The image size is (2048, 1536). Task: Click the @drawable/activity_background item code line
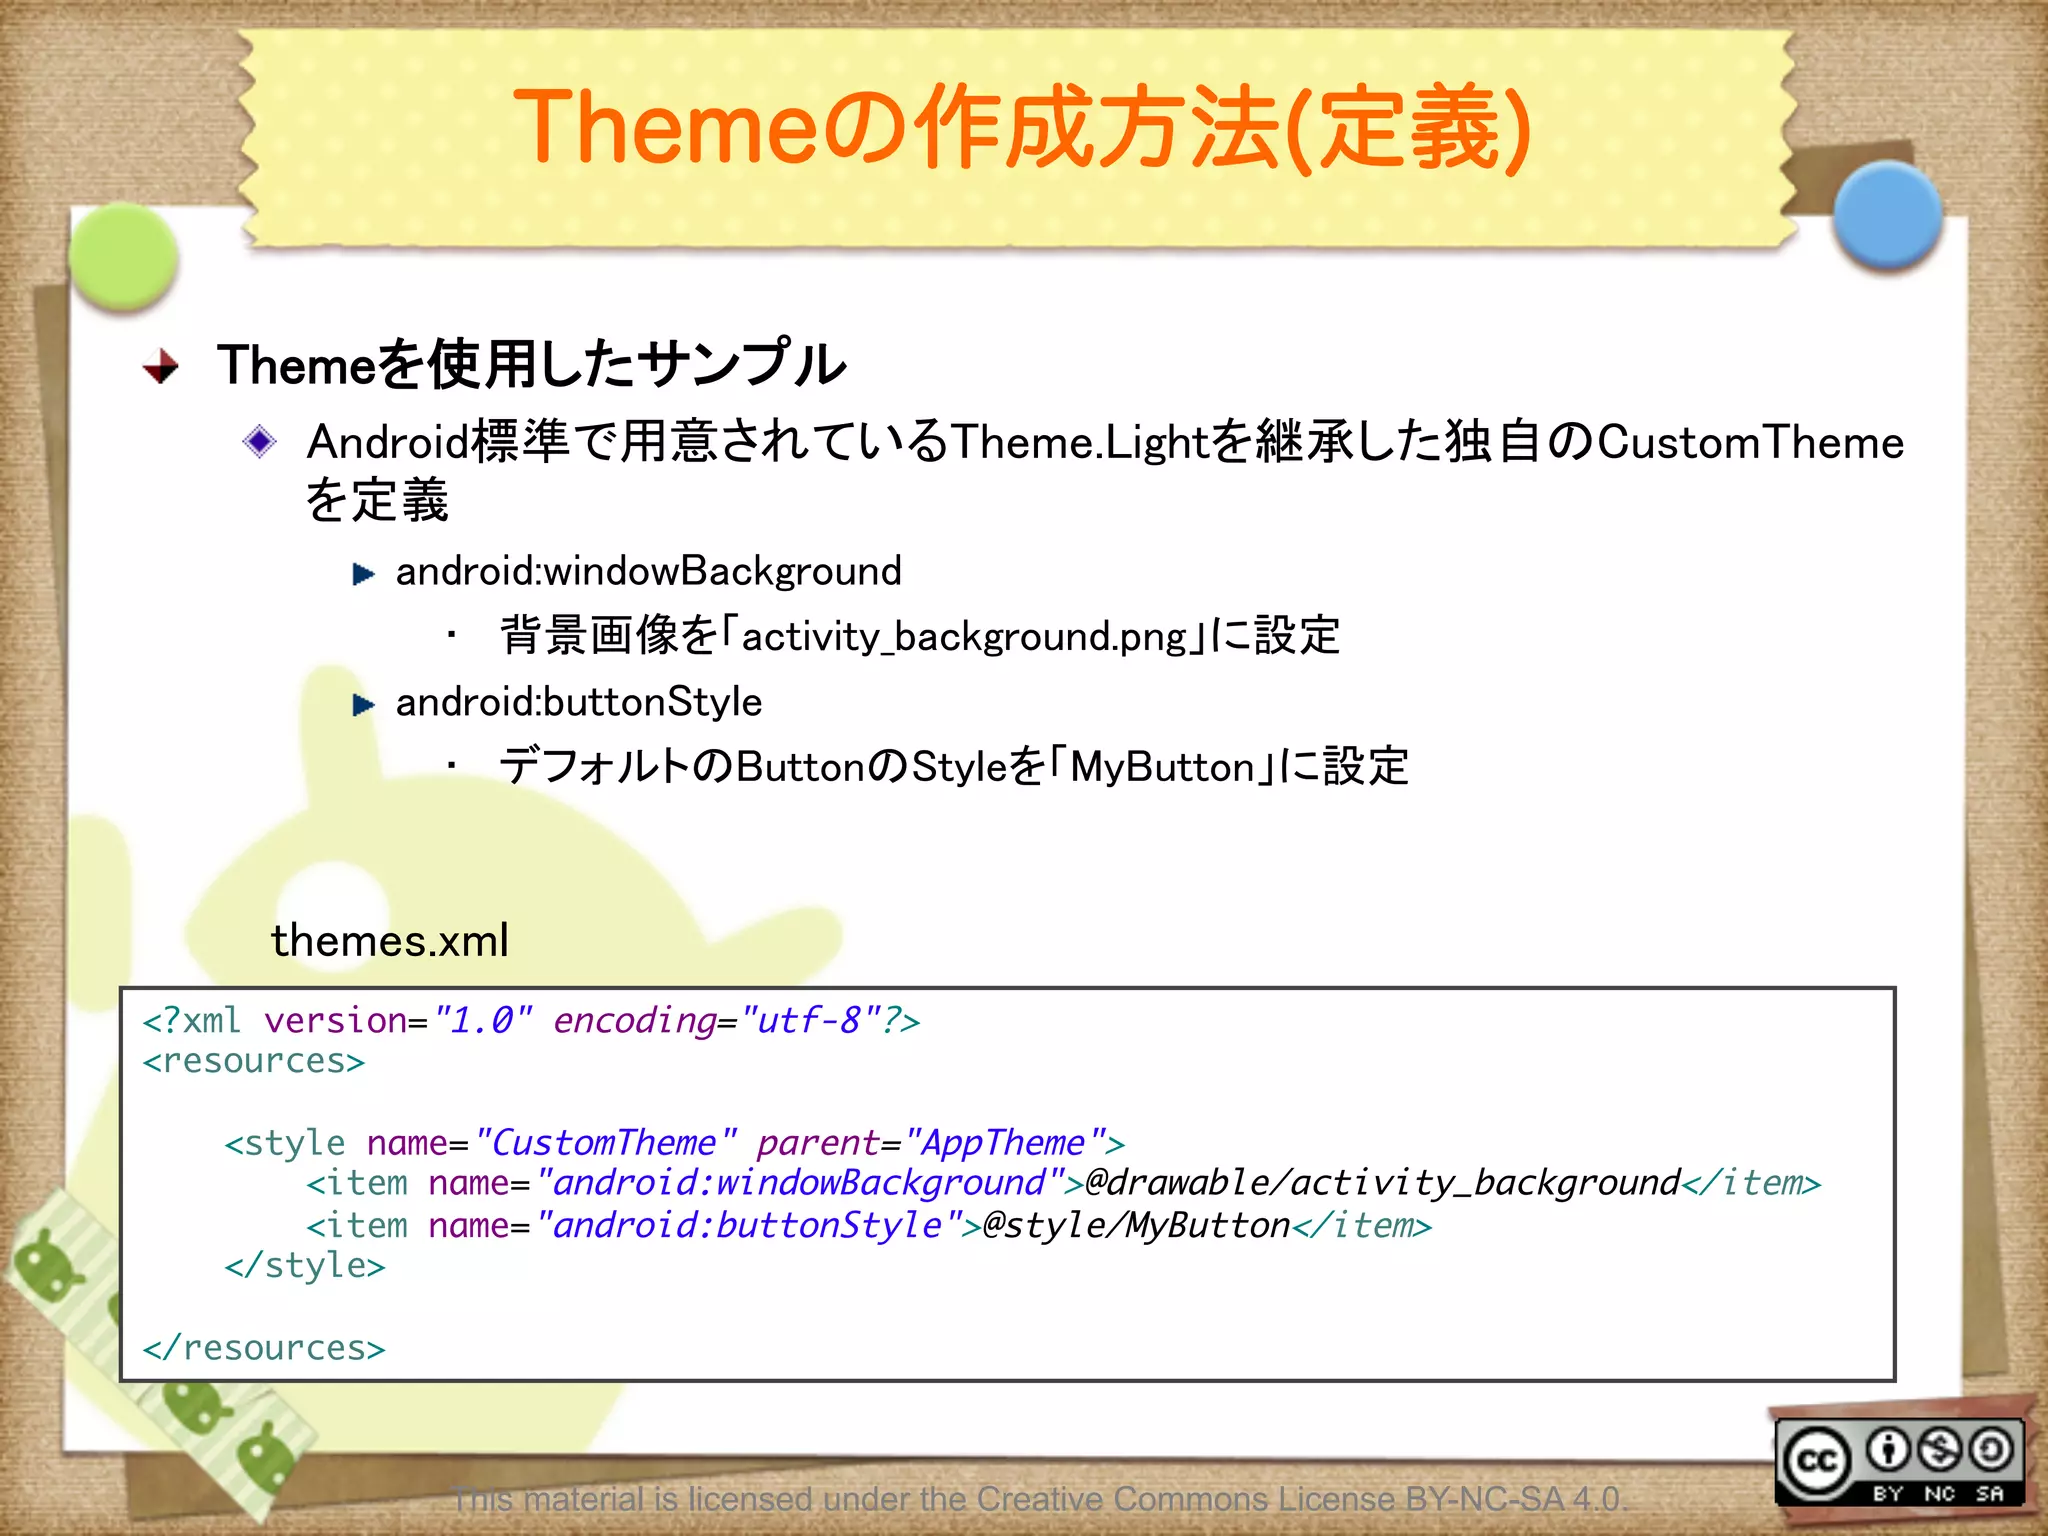1064,1184
